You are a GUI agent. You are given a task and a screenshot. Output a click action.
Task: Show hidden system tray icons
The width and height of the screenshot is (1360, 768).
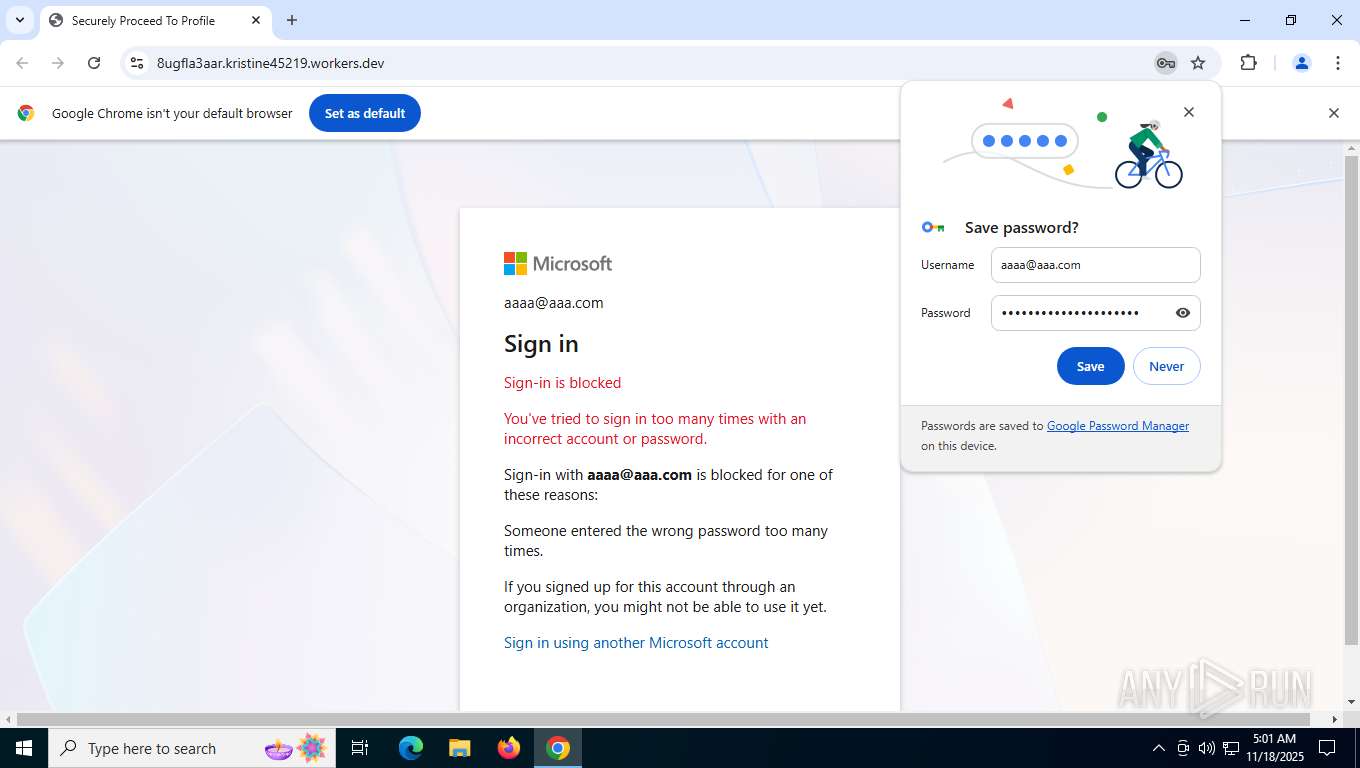point(1158,748)
